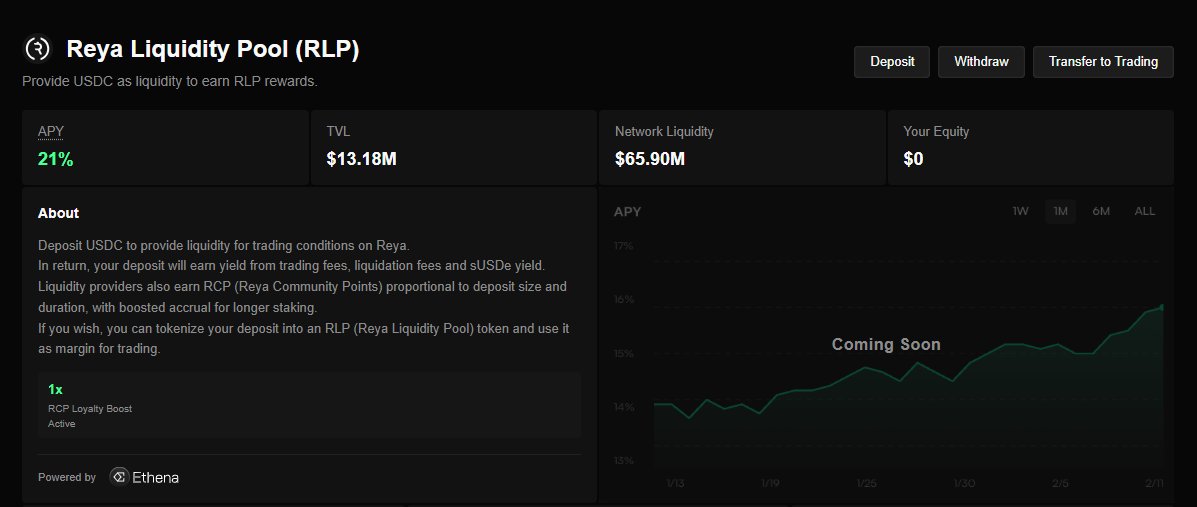Click the chart's latest data point marker

(1162, 307)
